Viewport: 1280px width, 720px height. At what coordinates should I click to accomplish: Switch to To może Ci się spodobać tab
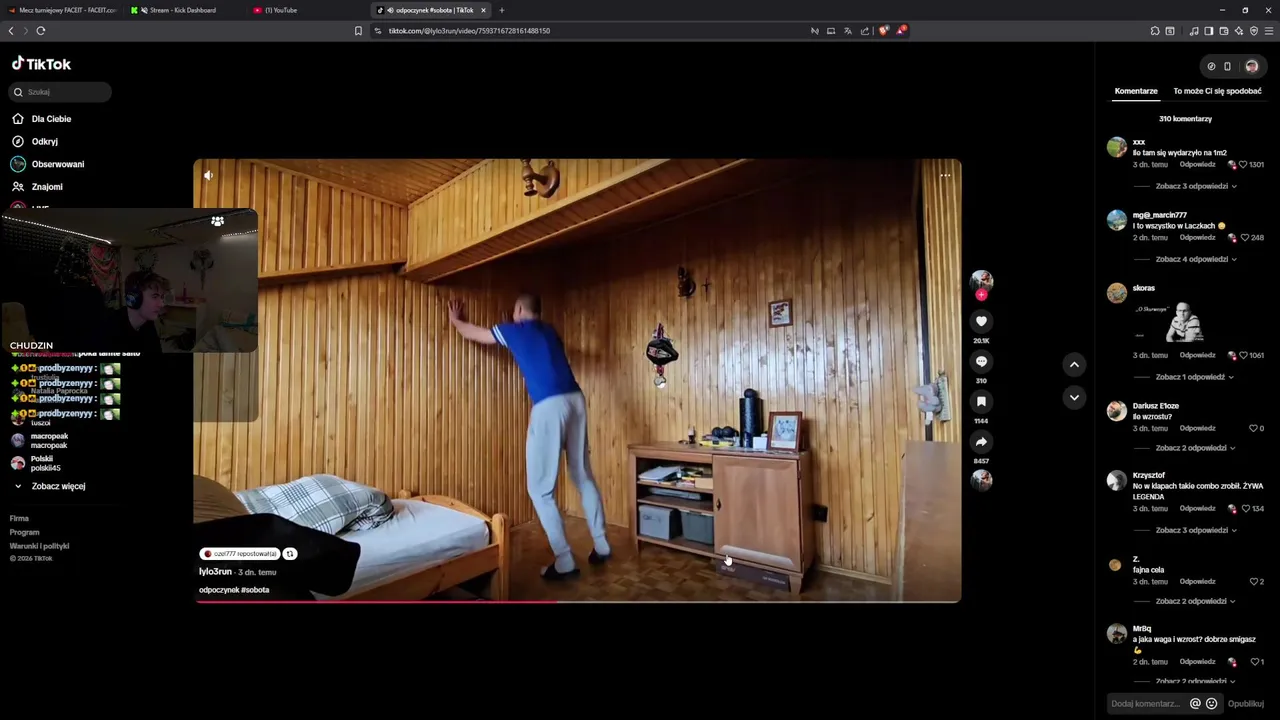click(1217, 91)
